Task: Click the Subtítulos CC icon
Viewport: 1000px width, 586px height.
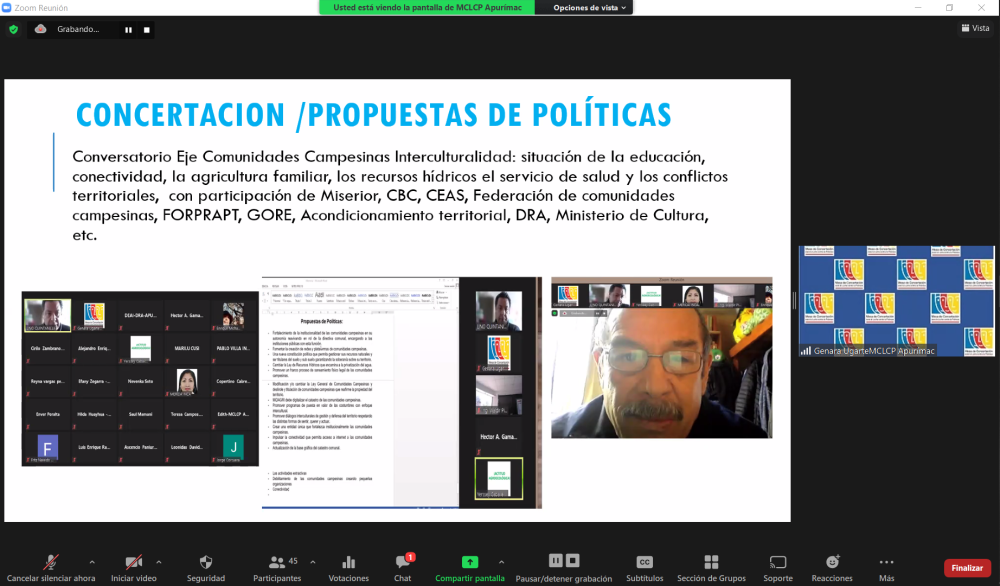Action: [x=645, y=562]
